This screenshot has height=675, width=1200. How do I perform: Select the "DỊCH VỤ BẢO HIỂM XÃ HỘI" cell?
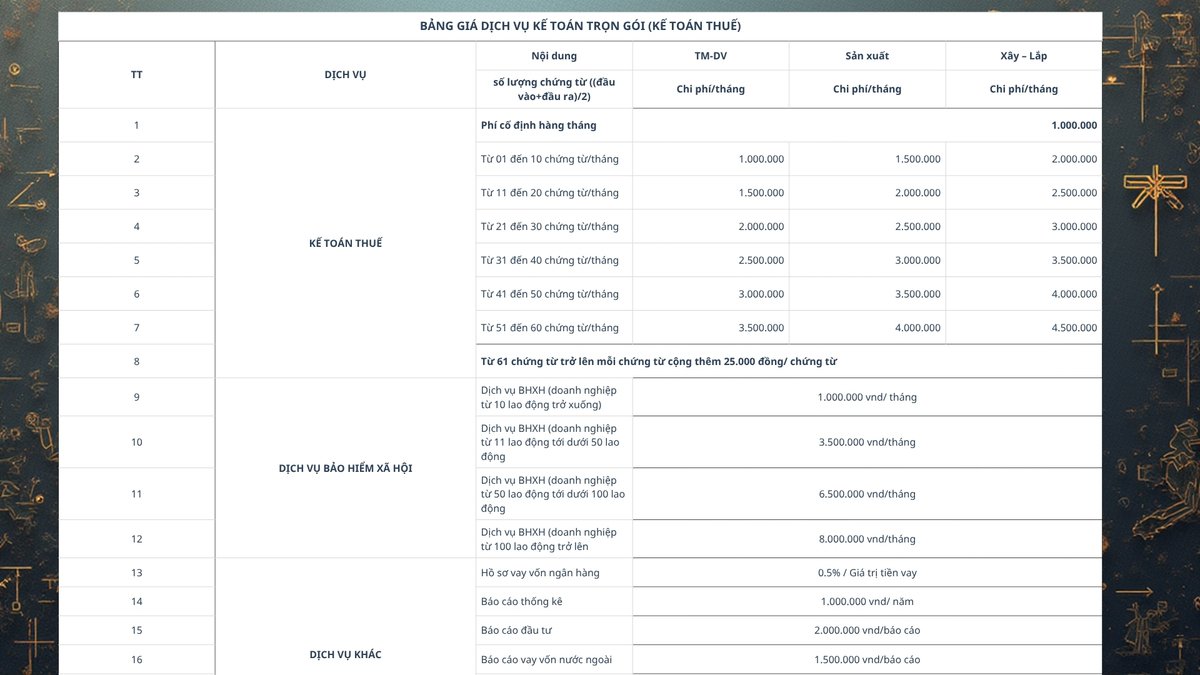coord(345,468)
